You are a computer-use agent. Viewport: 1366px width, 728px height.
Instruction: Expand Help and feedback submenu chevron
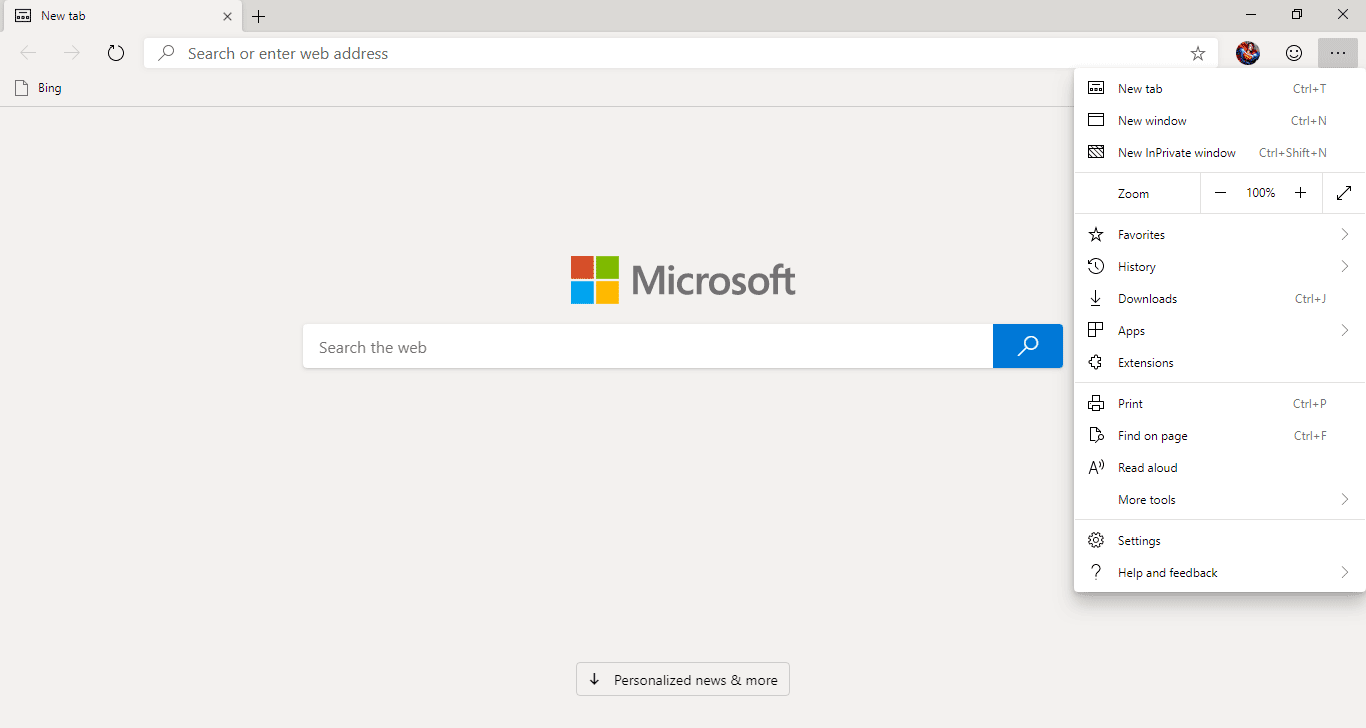point(1345,572)
